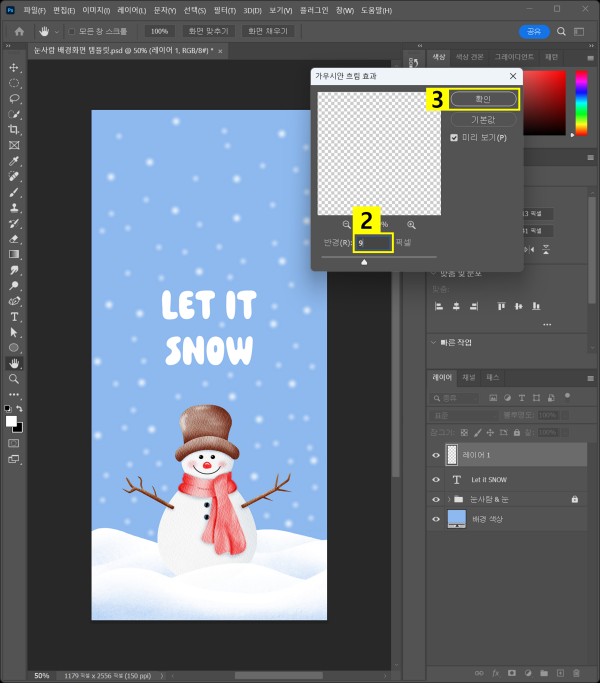Select the Zoom tool in toolbar
Image resolution: width=600 pixels, height=683 pixels.
14,379
